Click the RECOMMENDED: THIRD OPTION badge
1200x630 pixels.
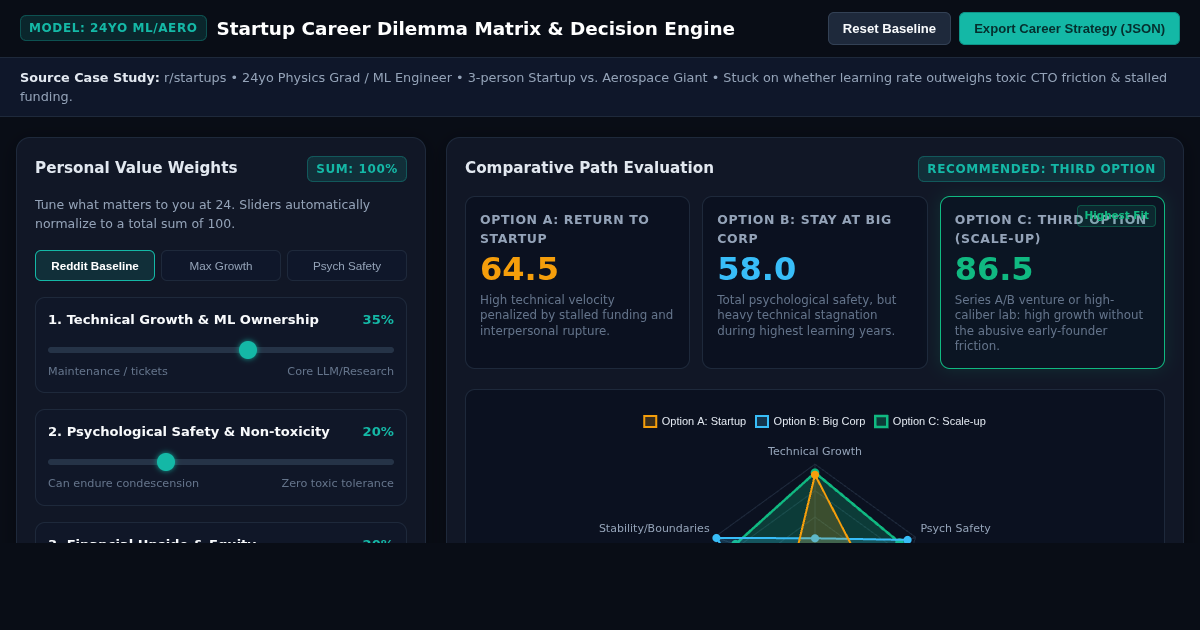pos(1041,169)
